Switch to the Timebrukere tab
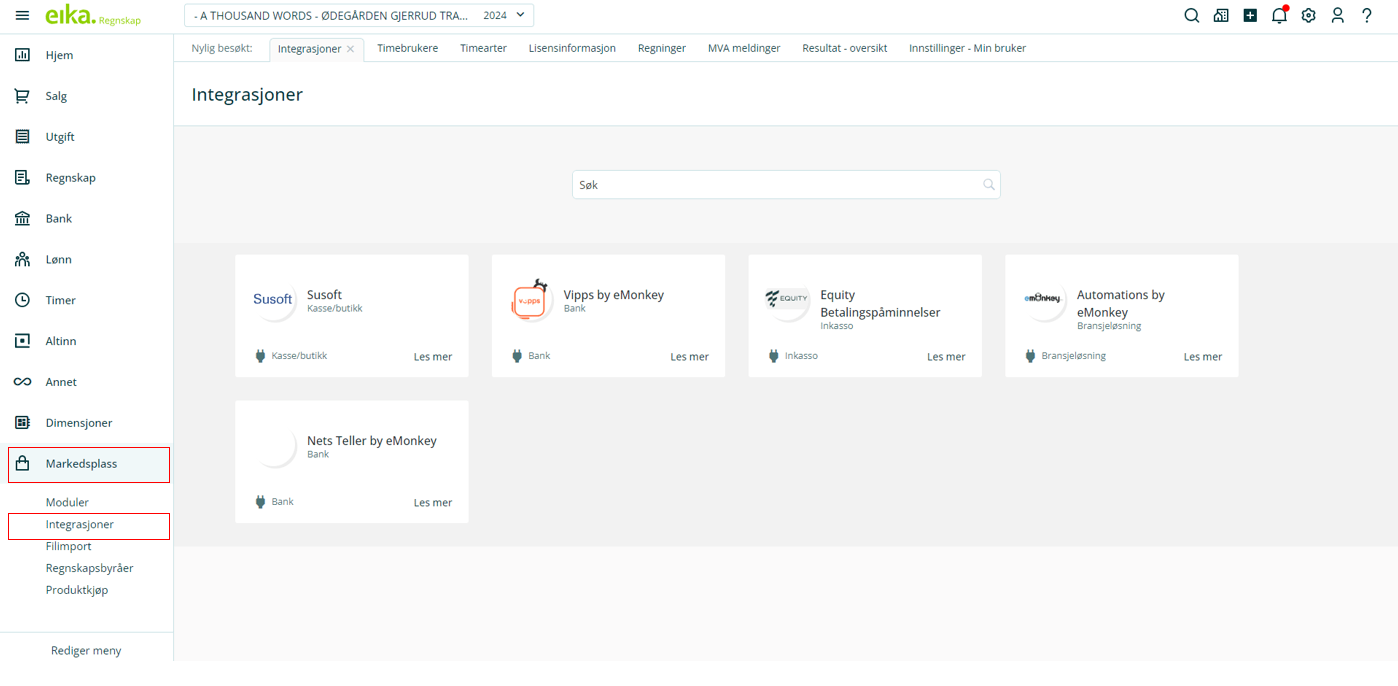1398x686 pixels. [407, 48]
